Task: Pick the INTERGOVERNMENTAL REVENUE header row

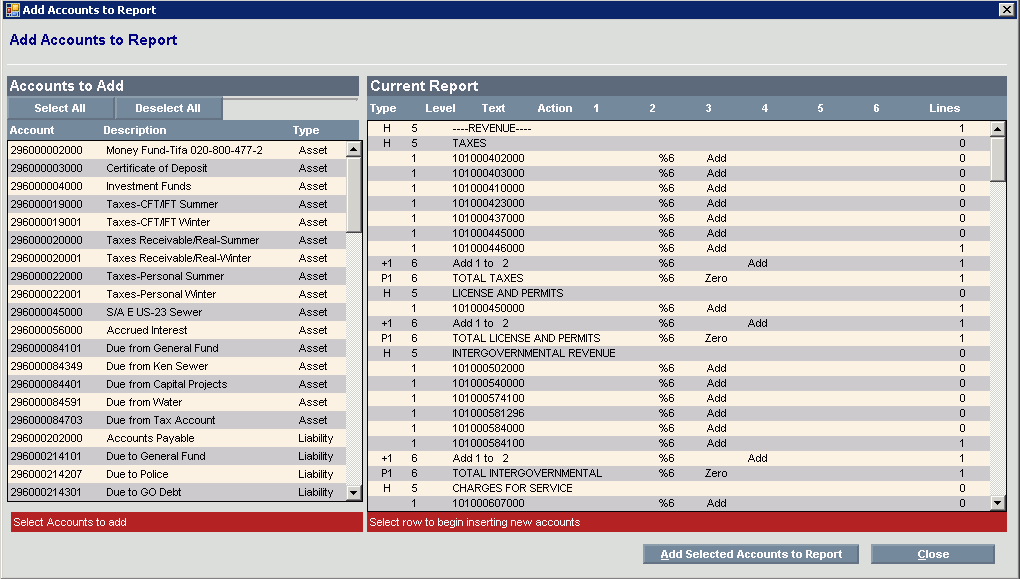Action: [x=533, y=353]
